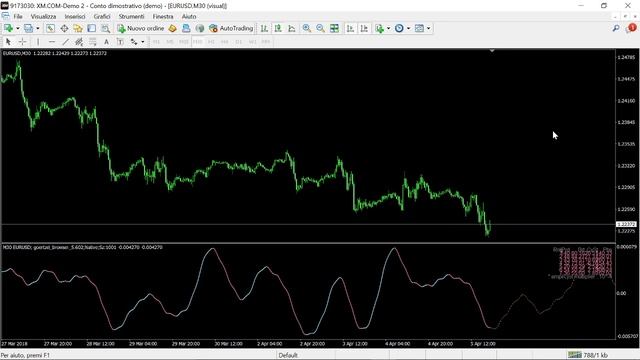Click the Default profile in status bar
This screenshot has height=360, width=640.
(x=288, y=355)
